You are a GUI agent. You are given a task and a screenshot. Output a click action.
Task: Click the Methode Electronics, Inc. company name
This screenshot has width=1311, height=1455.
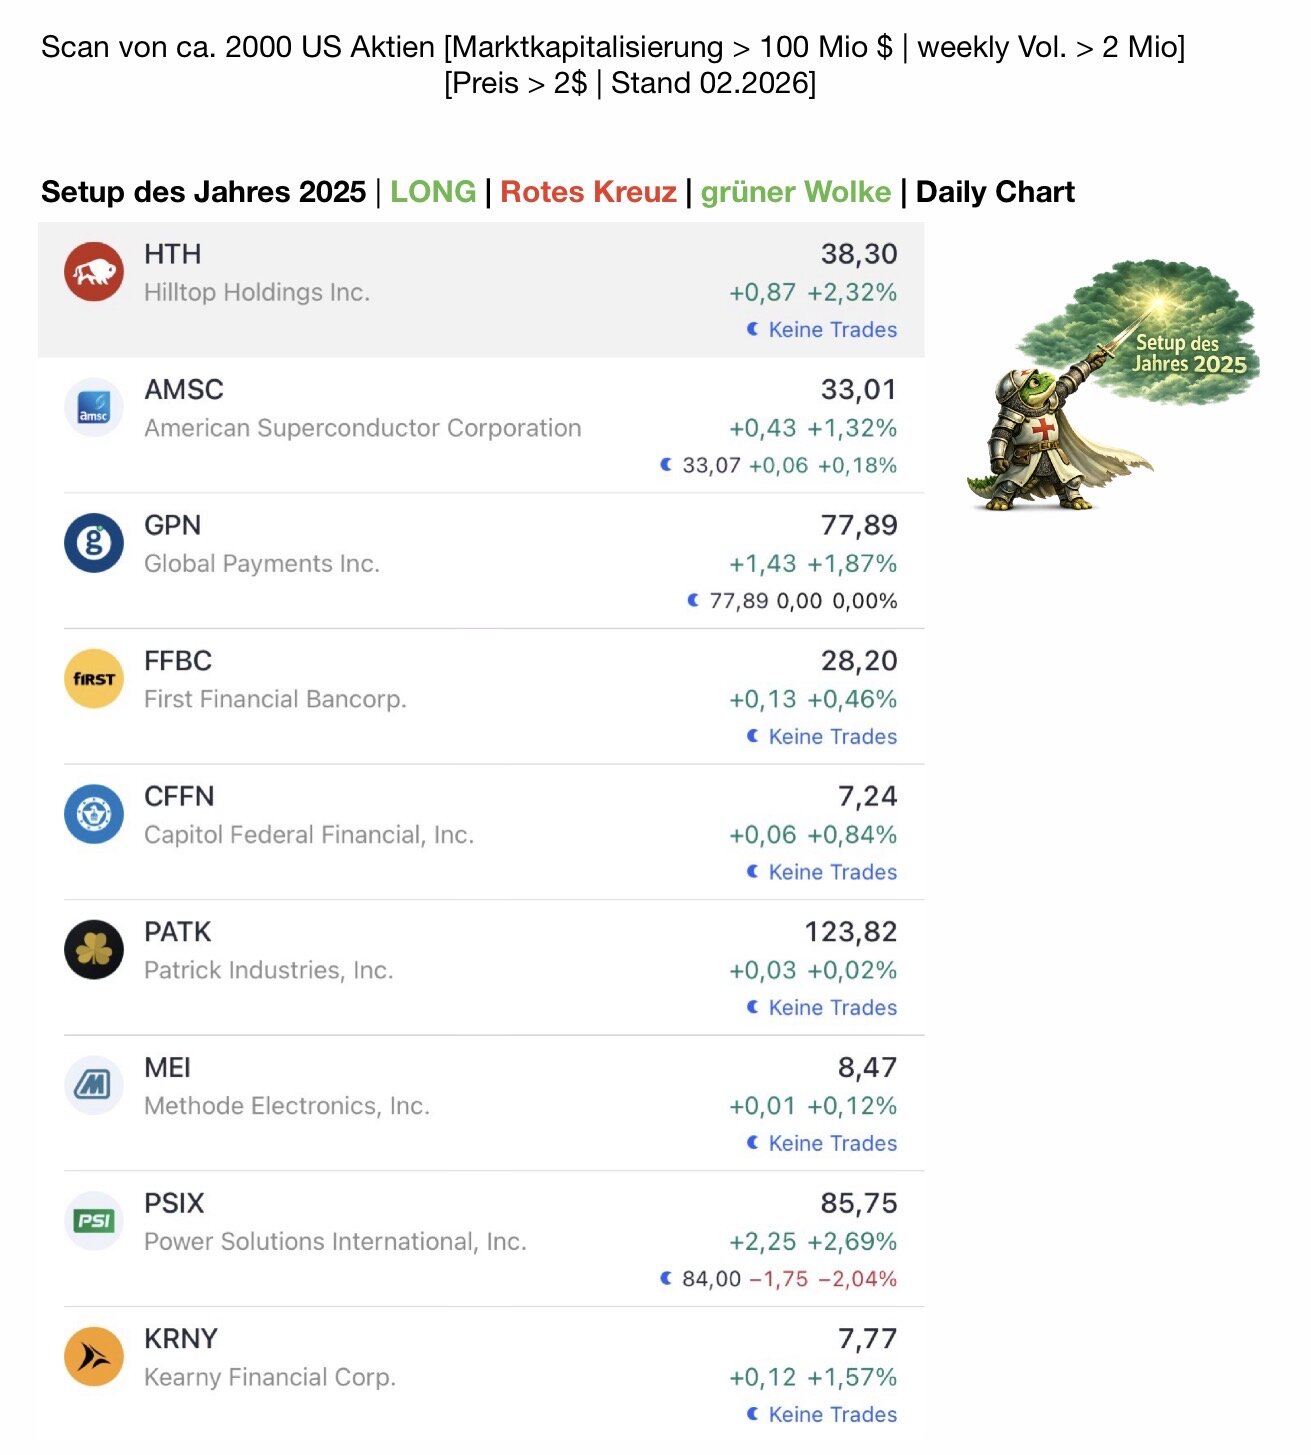pyautogui.click(x=287, y=1106)
